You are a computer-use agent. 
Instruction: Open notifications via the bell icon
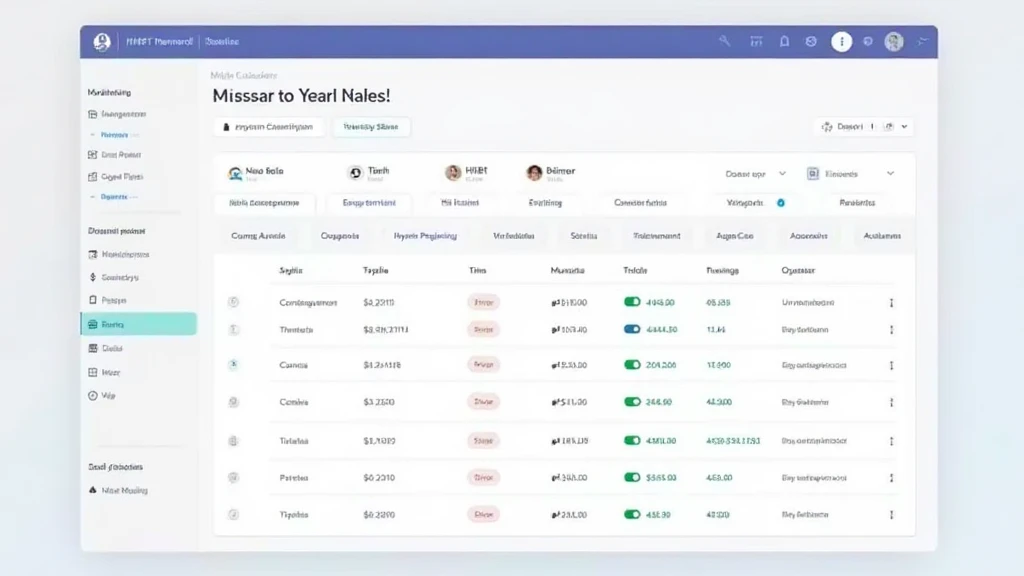[784, 41]
